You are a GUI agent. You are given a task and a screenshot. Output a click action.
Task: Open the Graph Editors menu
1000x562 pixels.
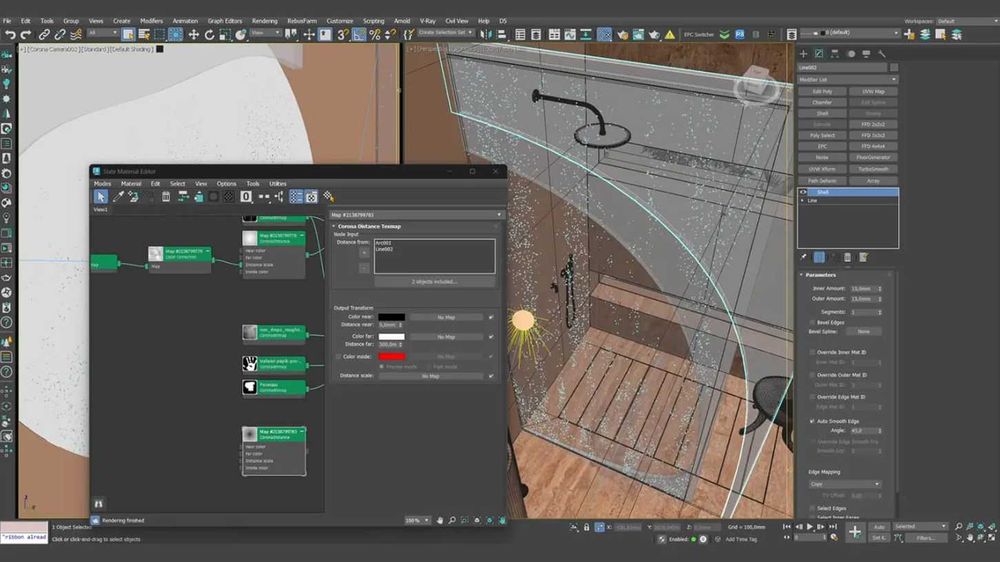(224, 21)
